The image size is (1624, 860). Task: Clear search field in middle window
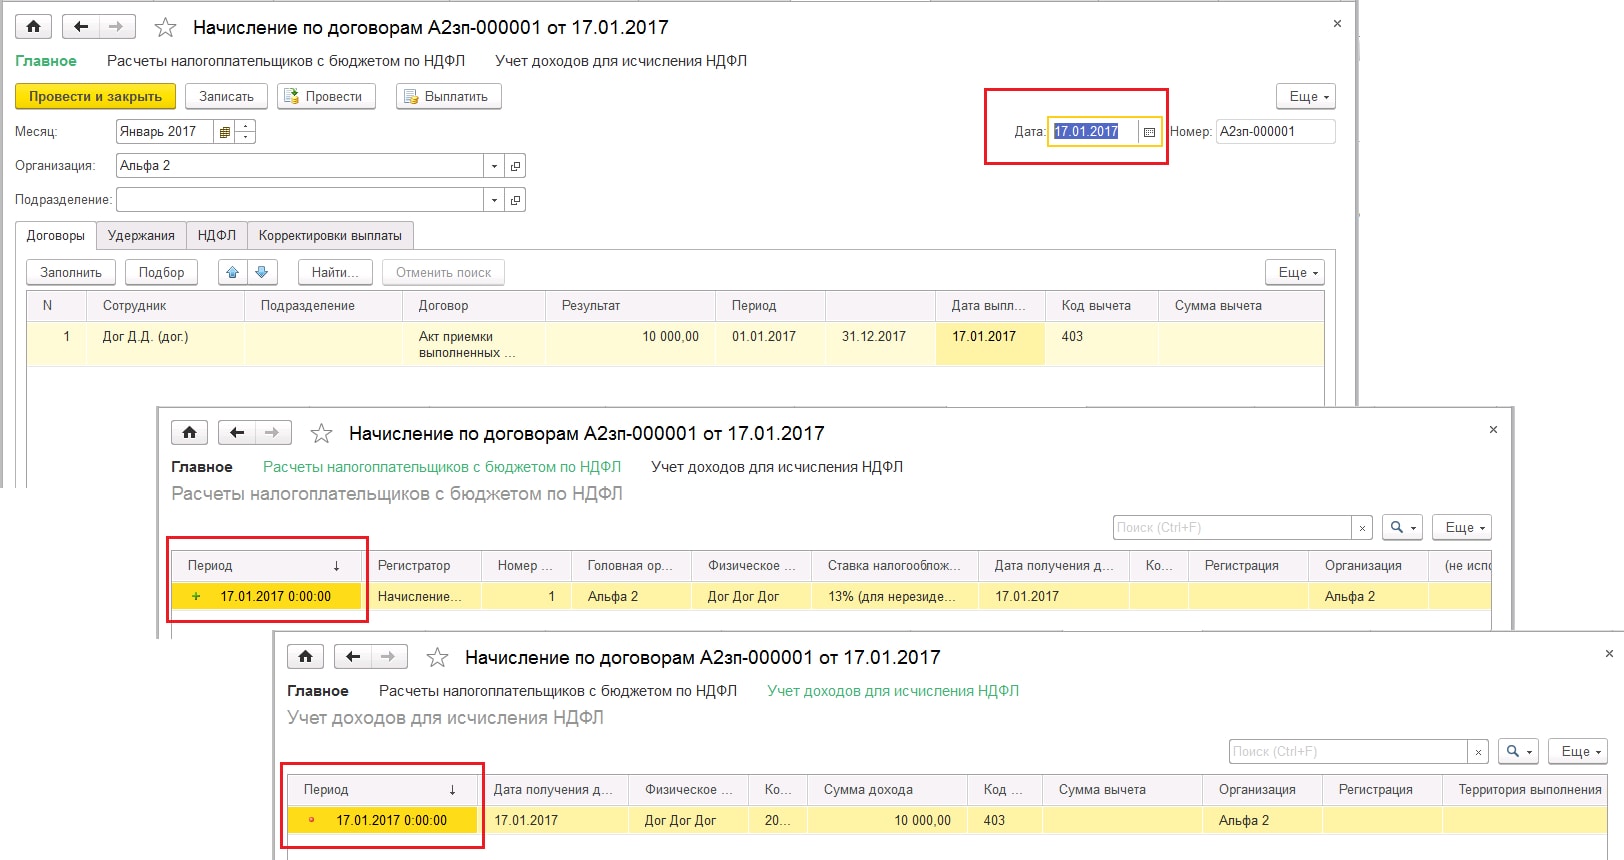tap(1361, 527)
